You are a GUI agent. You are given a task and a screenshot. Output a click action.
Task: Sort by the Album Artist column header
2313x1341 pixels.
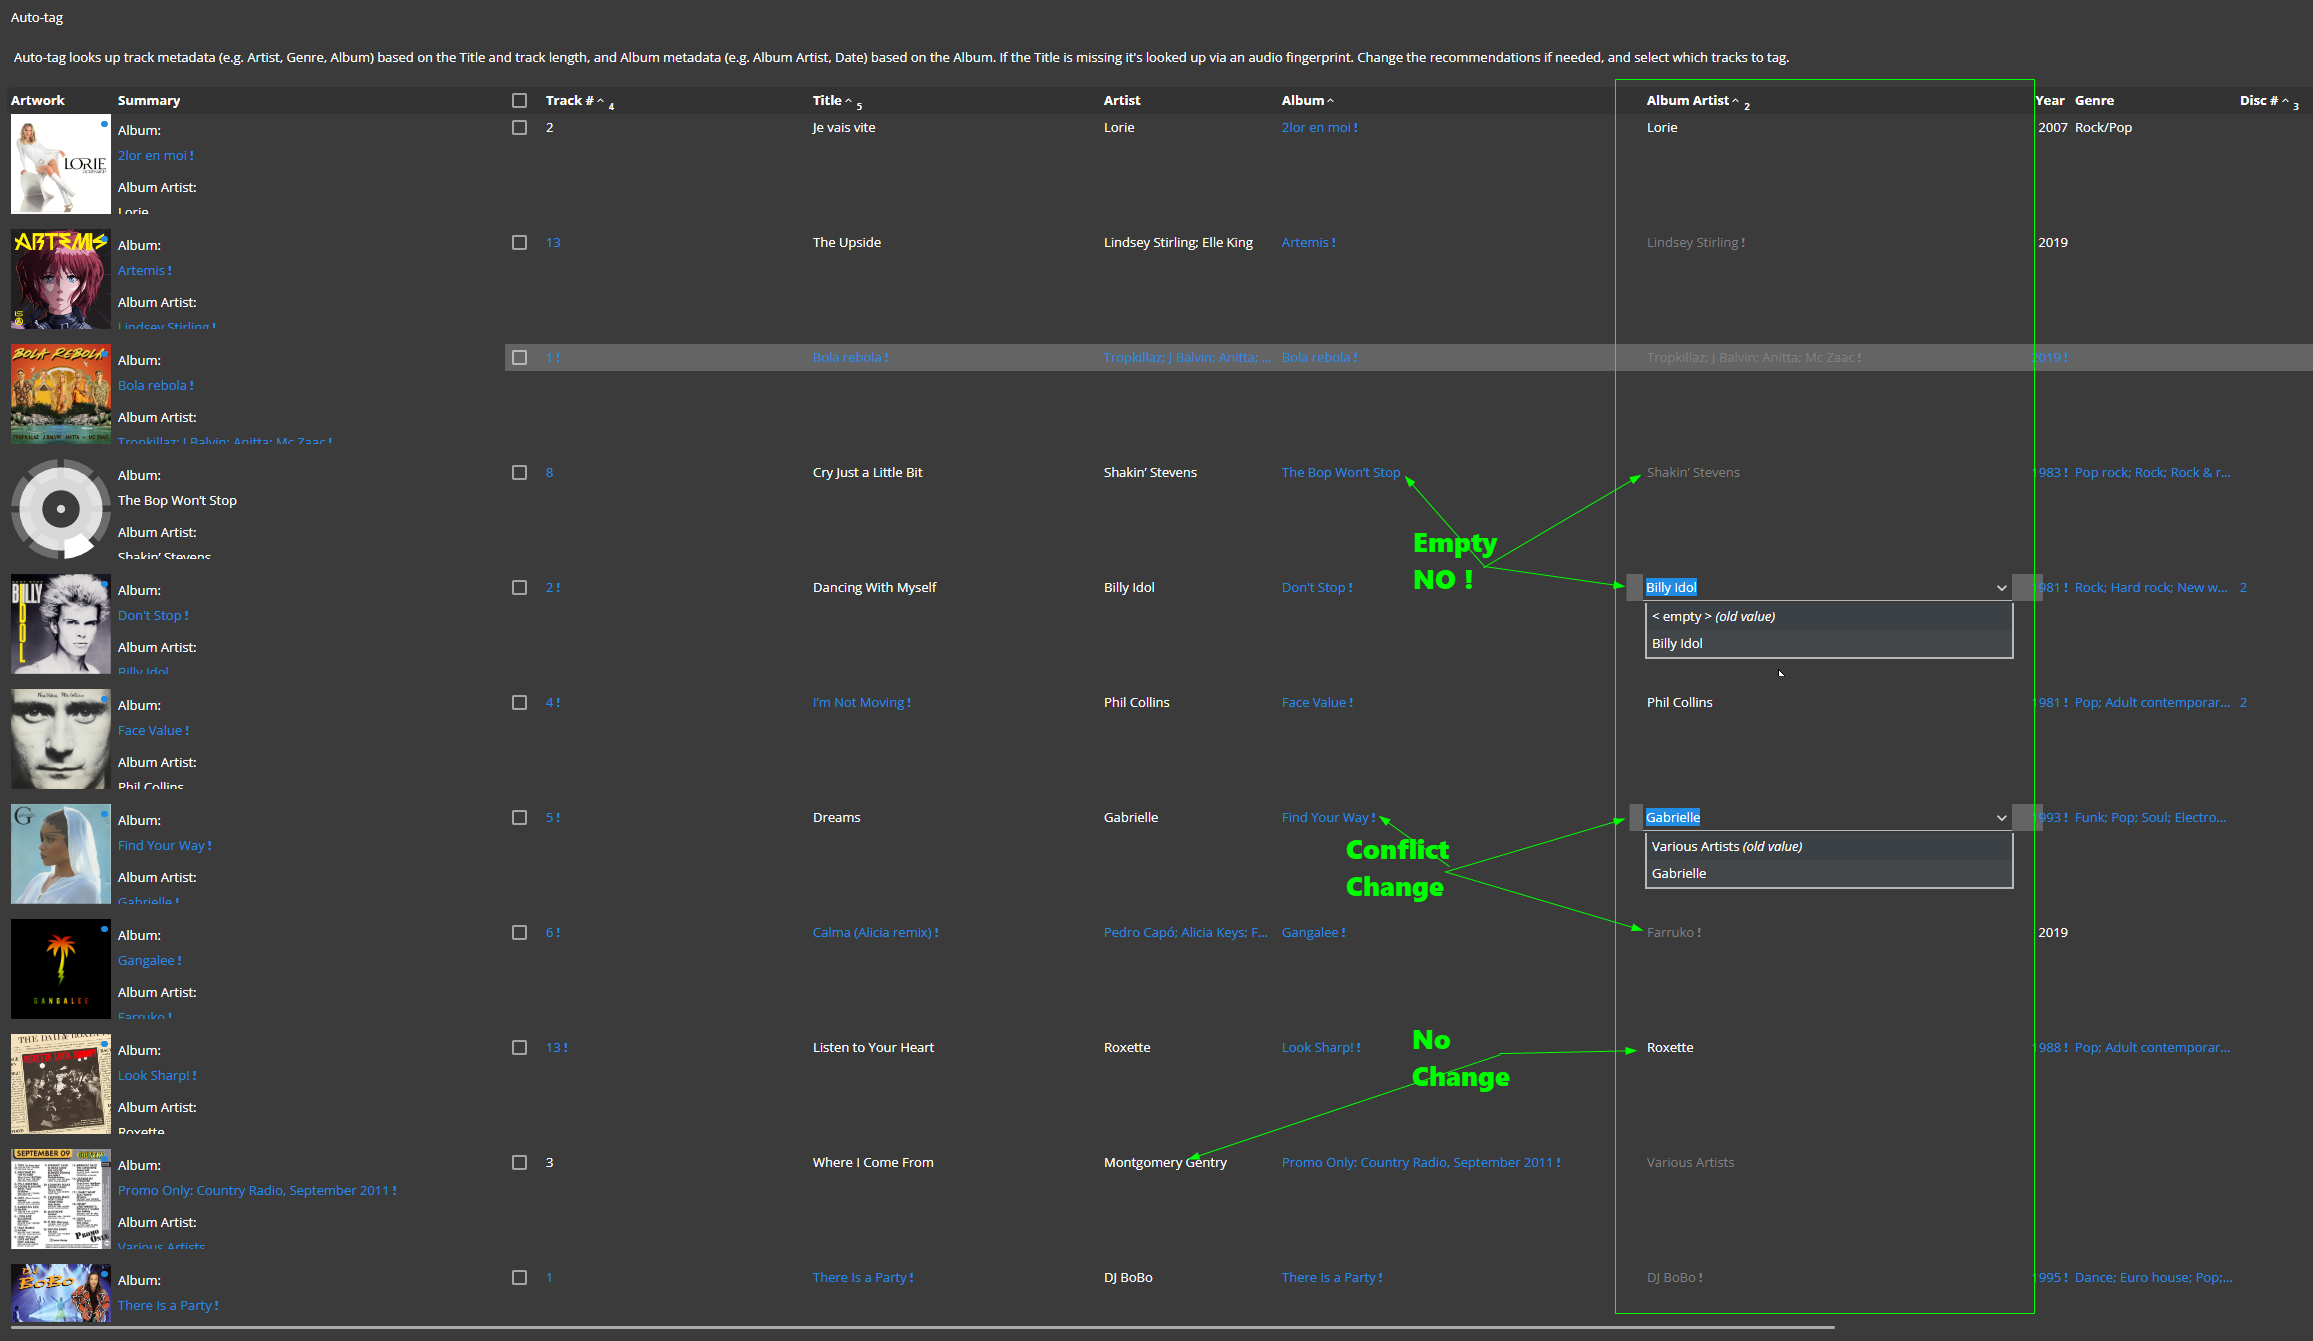[x=1687, y=100]
